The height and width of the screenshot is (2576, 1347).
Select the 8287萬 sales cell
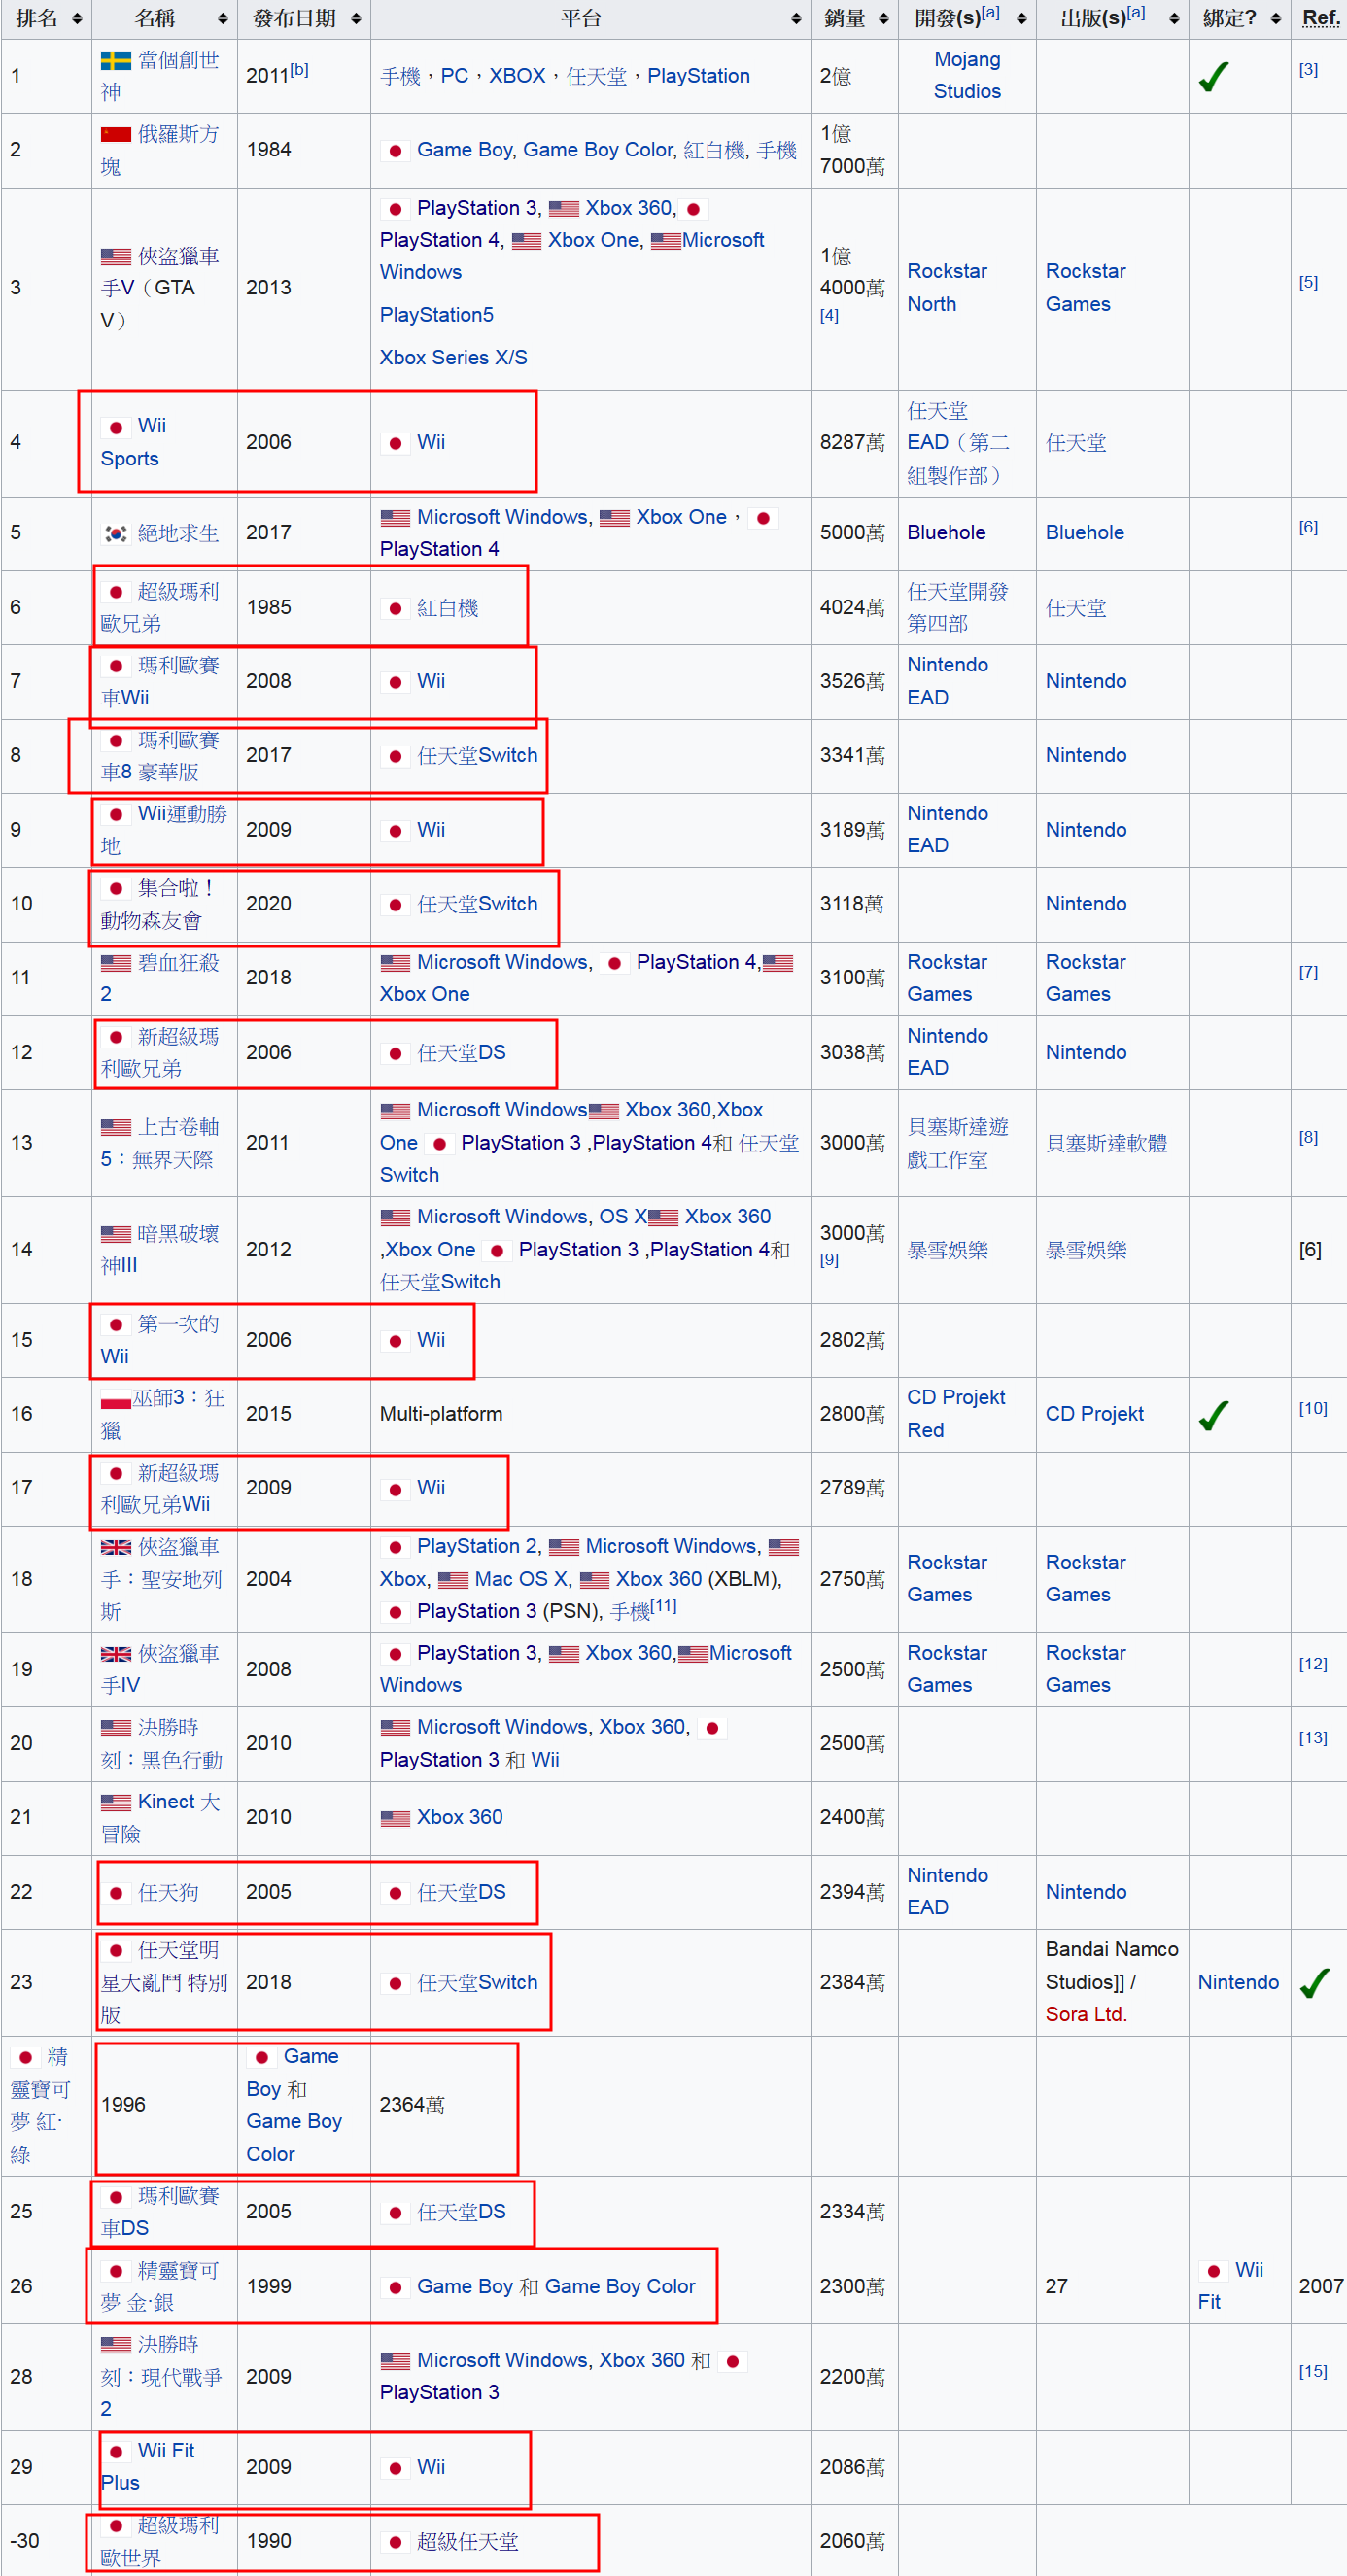[852, 442]
